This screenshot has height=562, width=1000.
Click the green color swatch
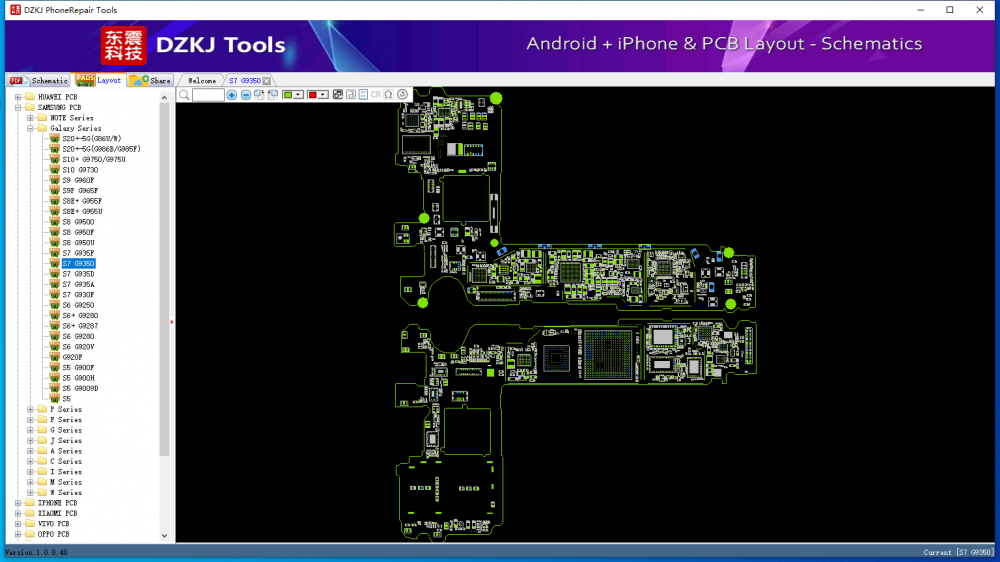[x=288, y=95]
